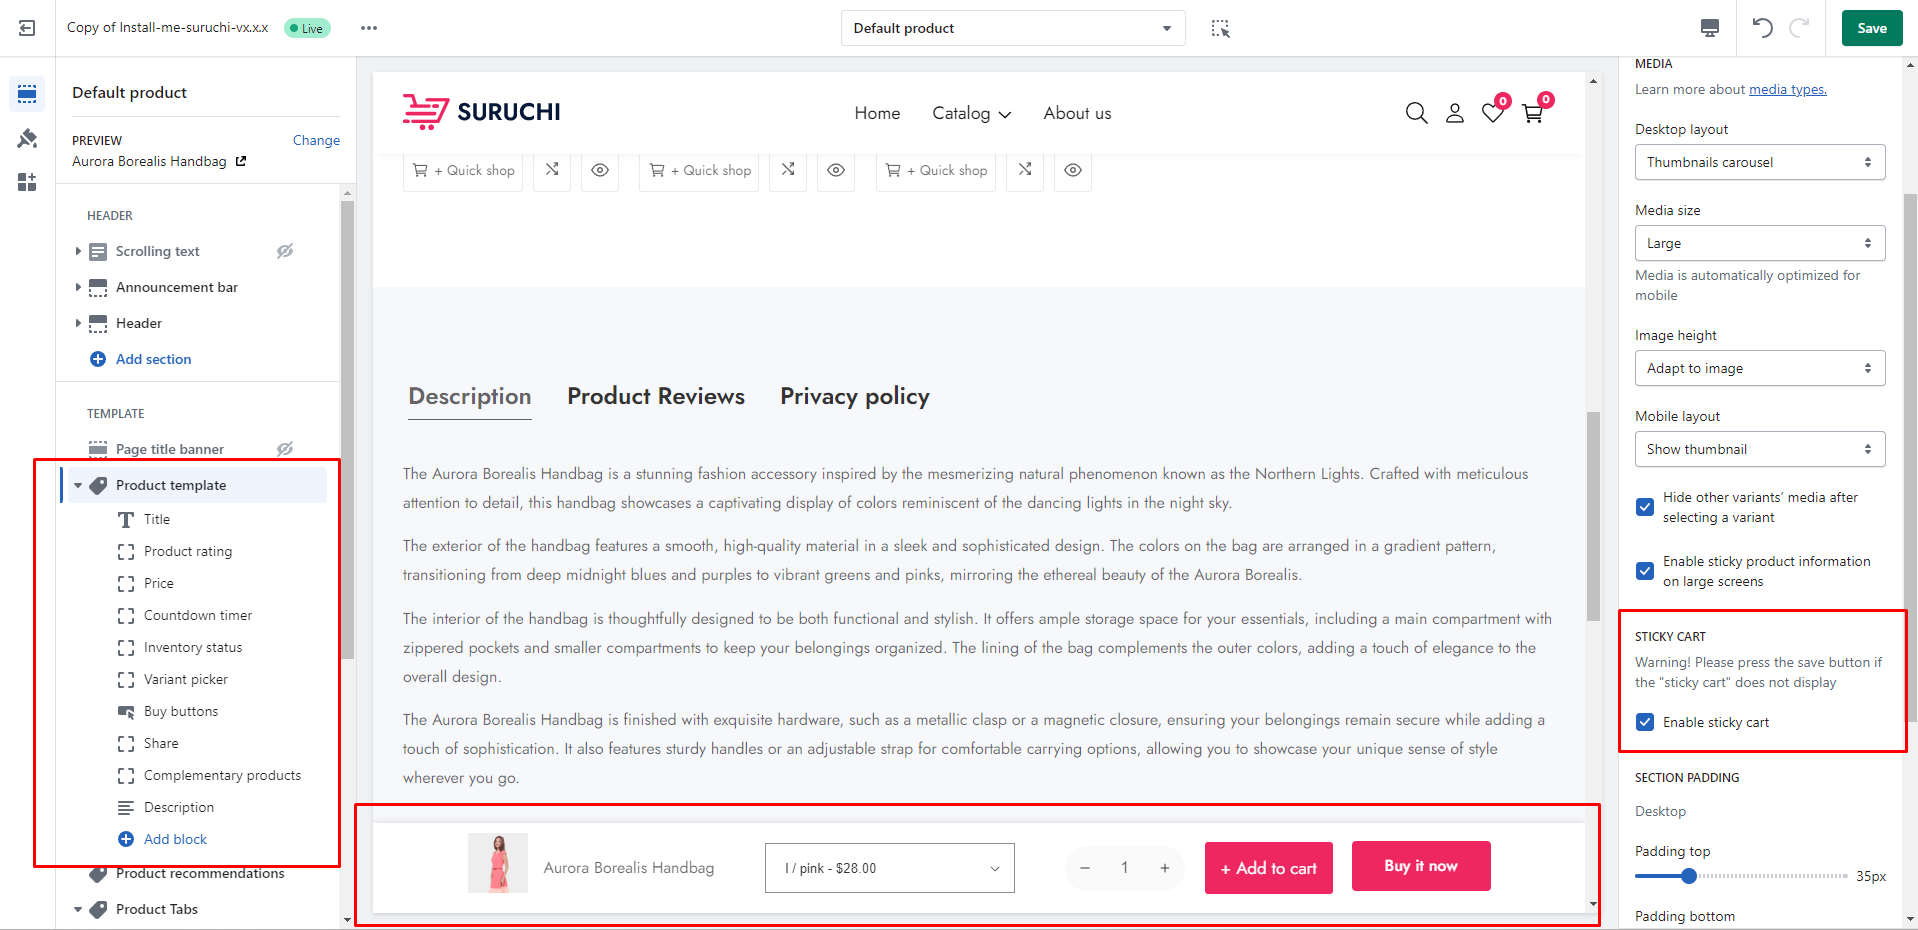Open the wishlist heart icon
This screenshot has width=1918, height=930.
click(x=1493, y=113)
